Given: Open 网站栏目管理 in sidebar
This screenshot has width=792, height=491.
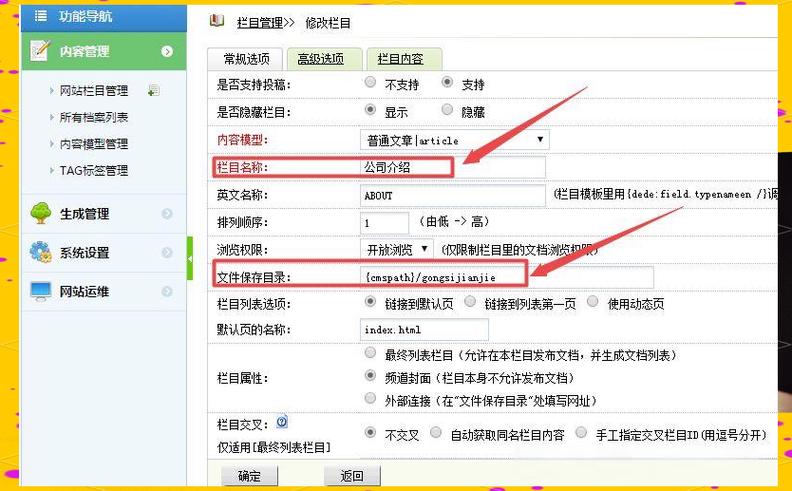Looking at the screenshot, I should click(x=94, y=91).
